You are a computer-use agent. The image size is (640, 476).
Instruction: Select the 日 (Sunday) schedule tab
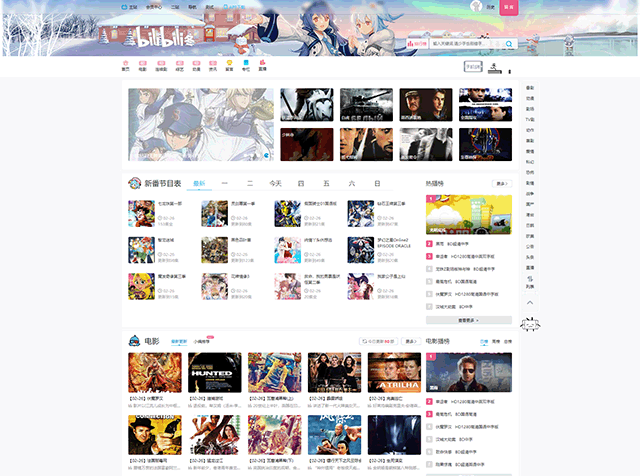click(x=377, y=183)
